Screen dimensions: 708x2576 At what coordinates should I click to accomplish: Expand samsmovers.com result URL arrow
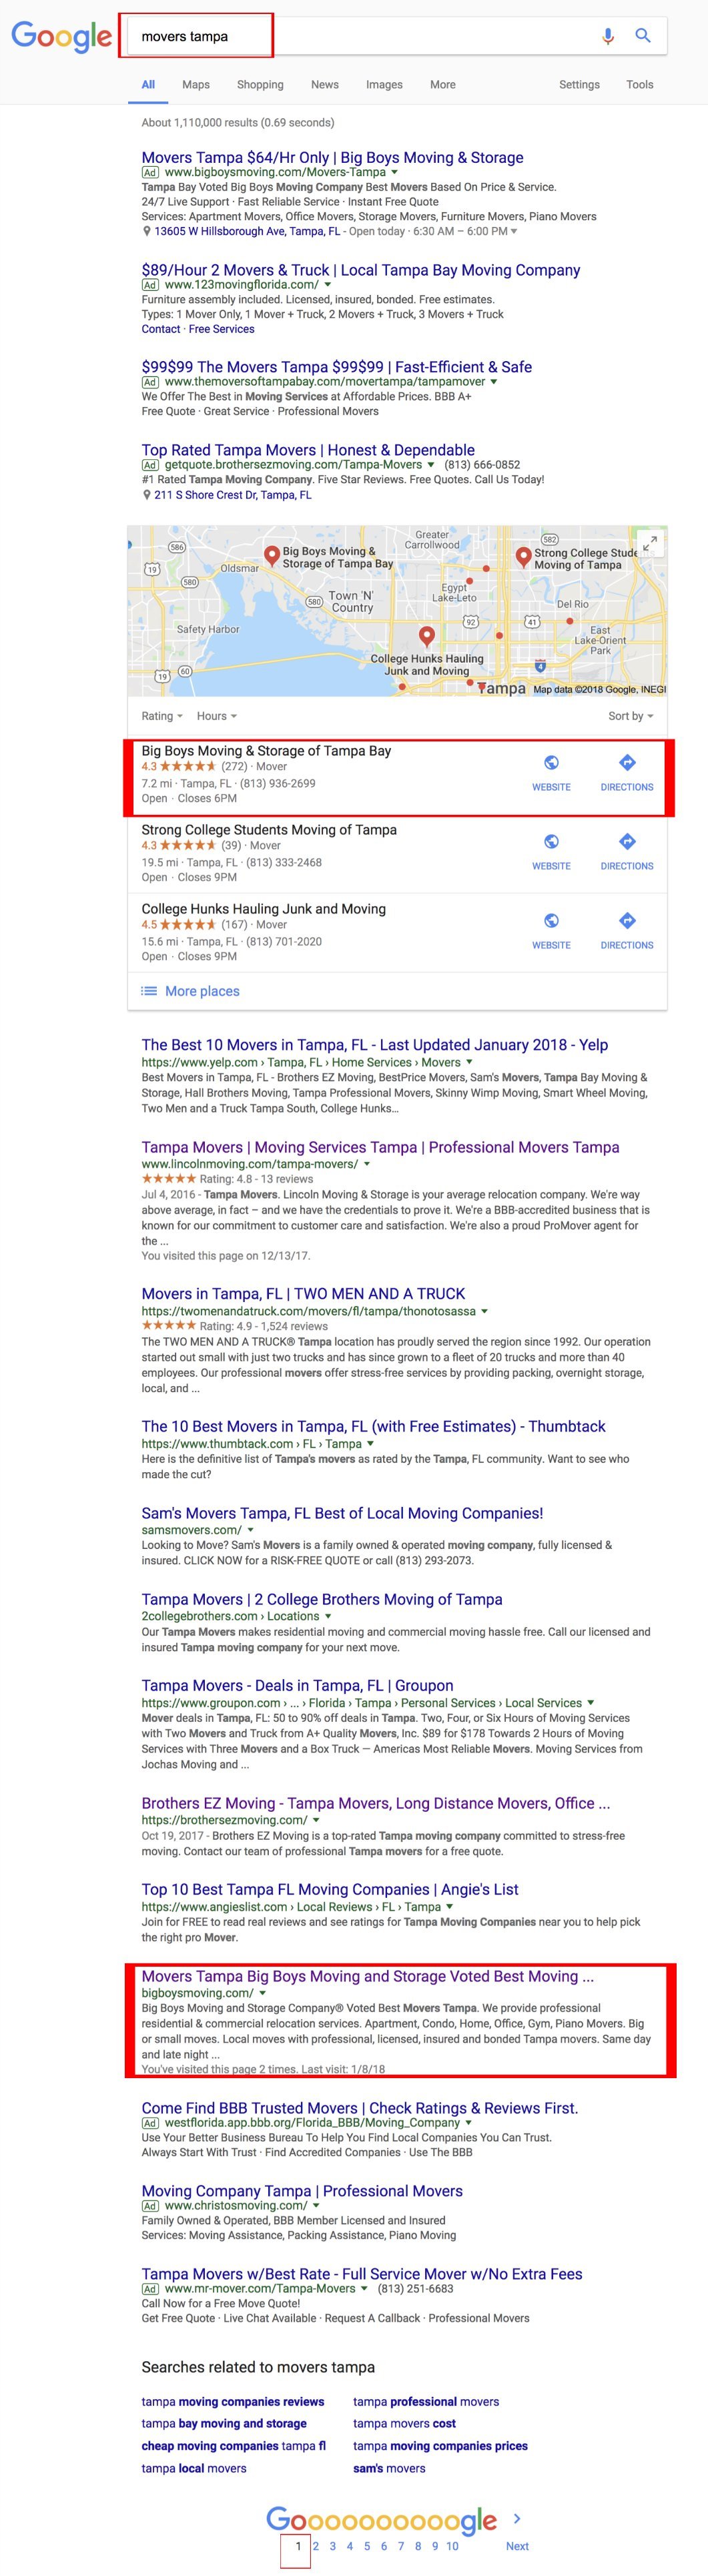tap(250, 1530)
